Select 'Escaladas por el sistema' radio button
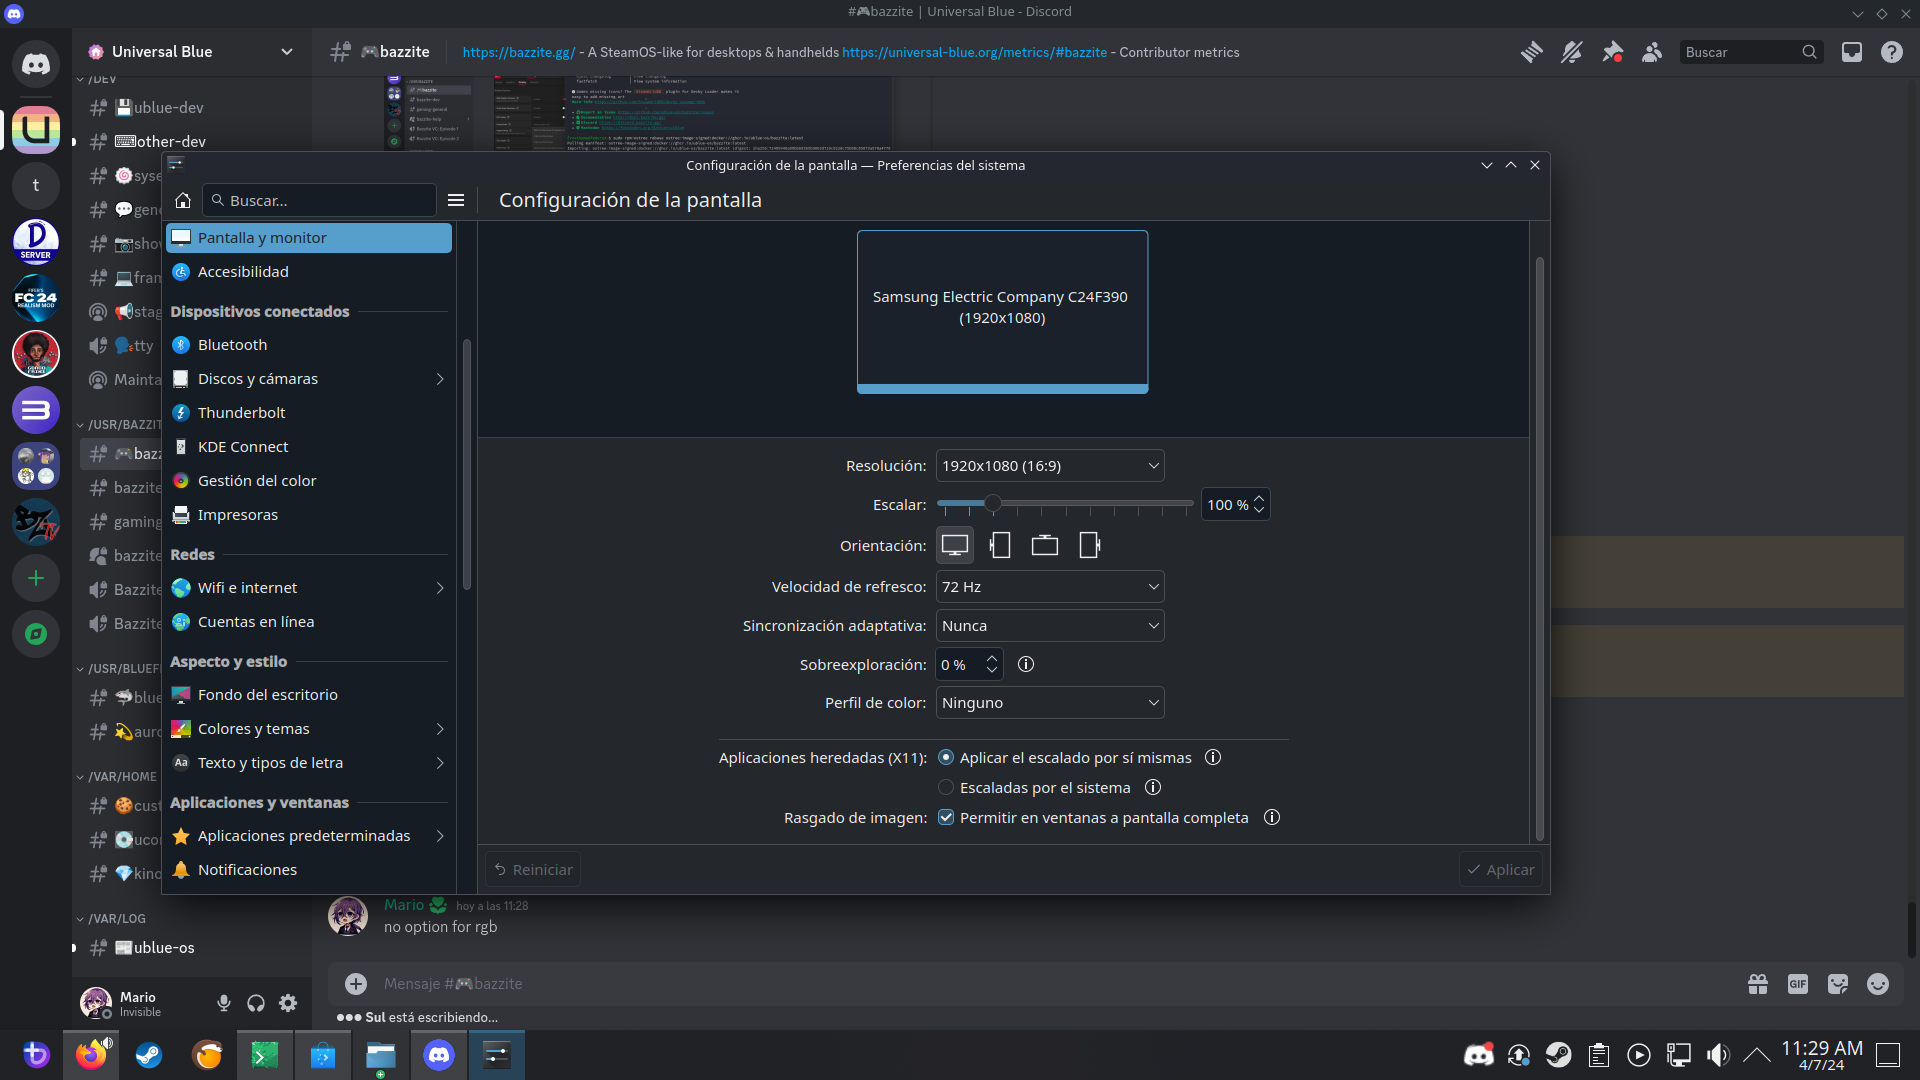The image size is (1920, 1080). (946, 787)
